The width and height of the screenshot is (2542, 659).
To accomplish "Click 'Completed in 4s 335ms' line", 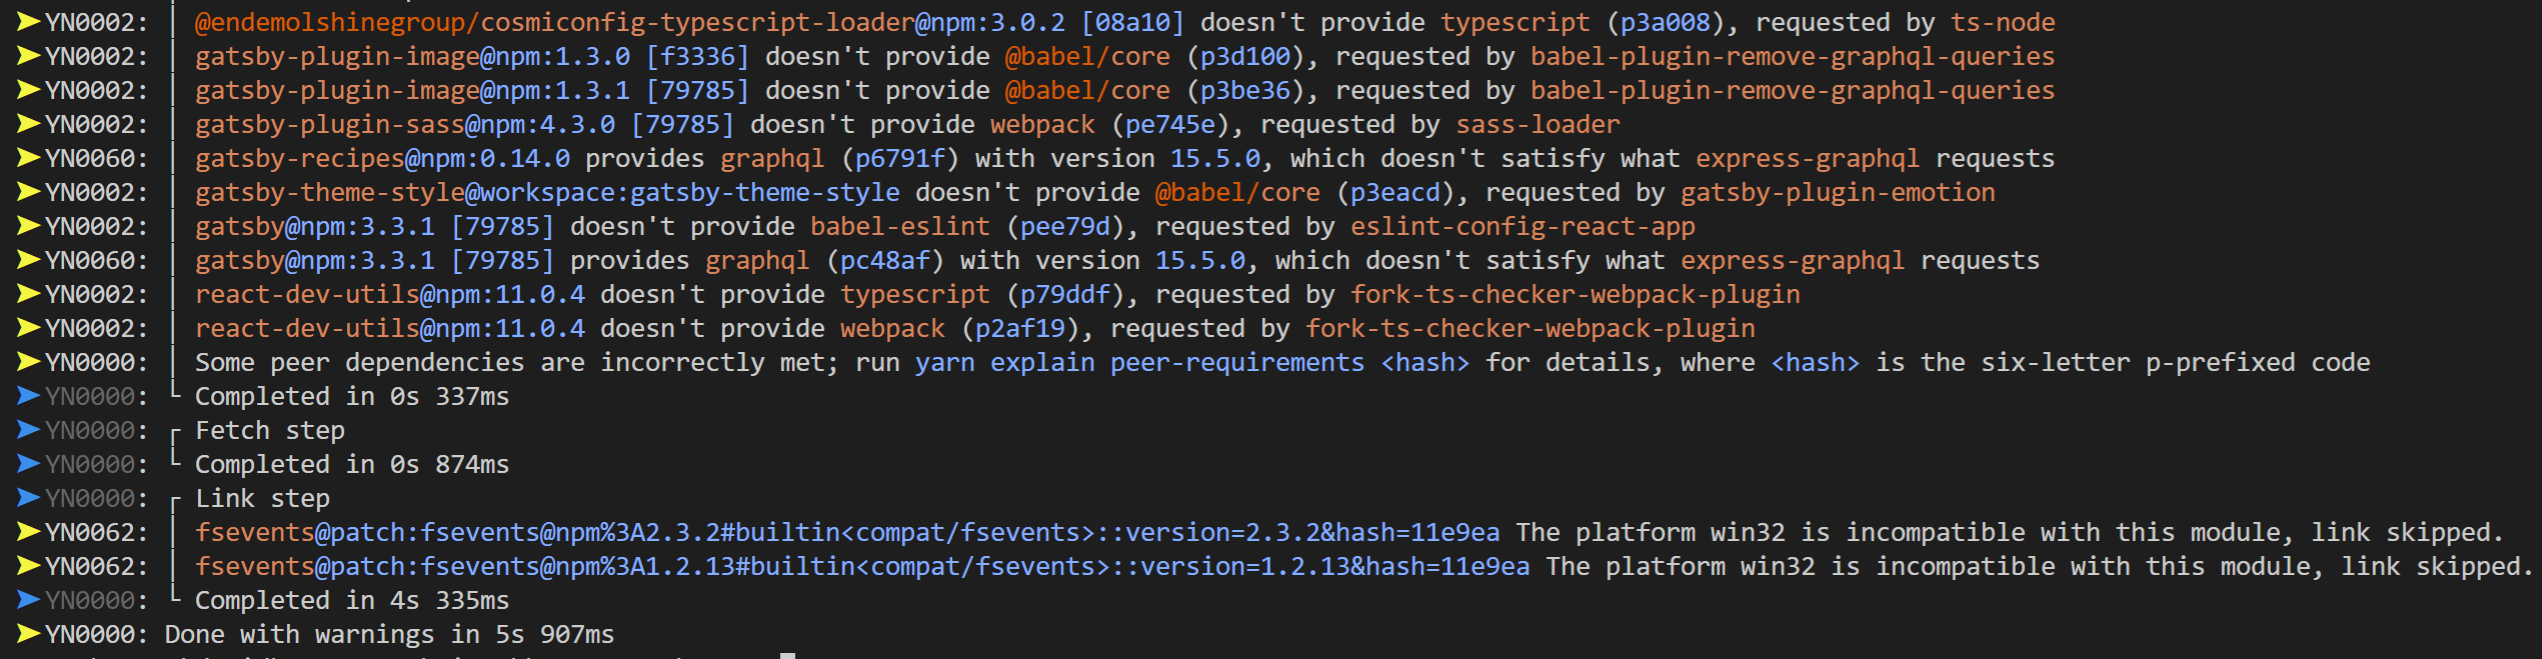I will tap(352, 600).
